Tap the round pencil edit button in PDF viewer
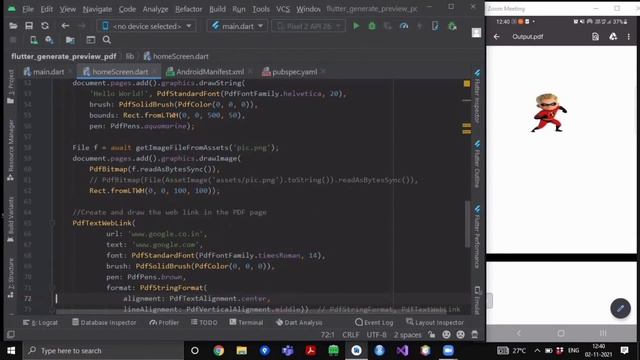 click(620, 308)
